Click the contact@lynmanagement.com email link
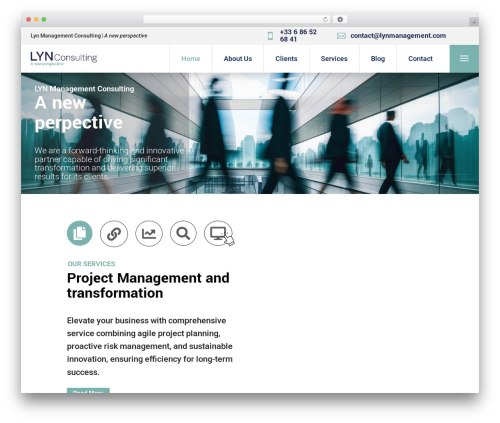500x423 pixels. pyautogui.click(x=398, y=36)
